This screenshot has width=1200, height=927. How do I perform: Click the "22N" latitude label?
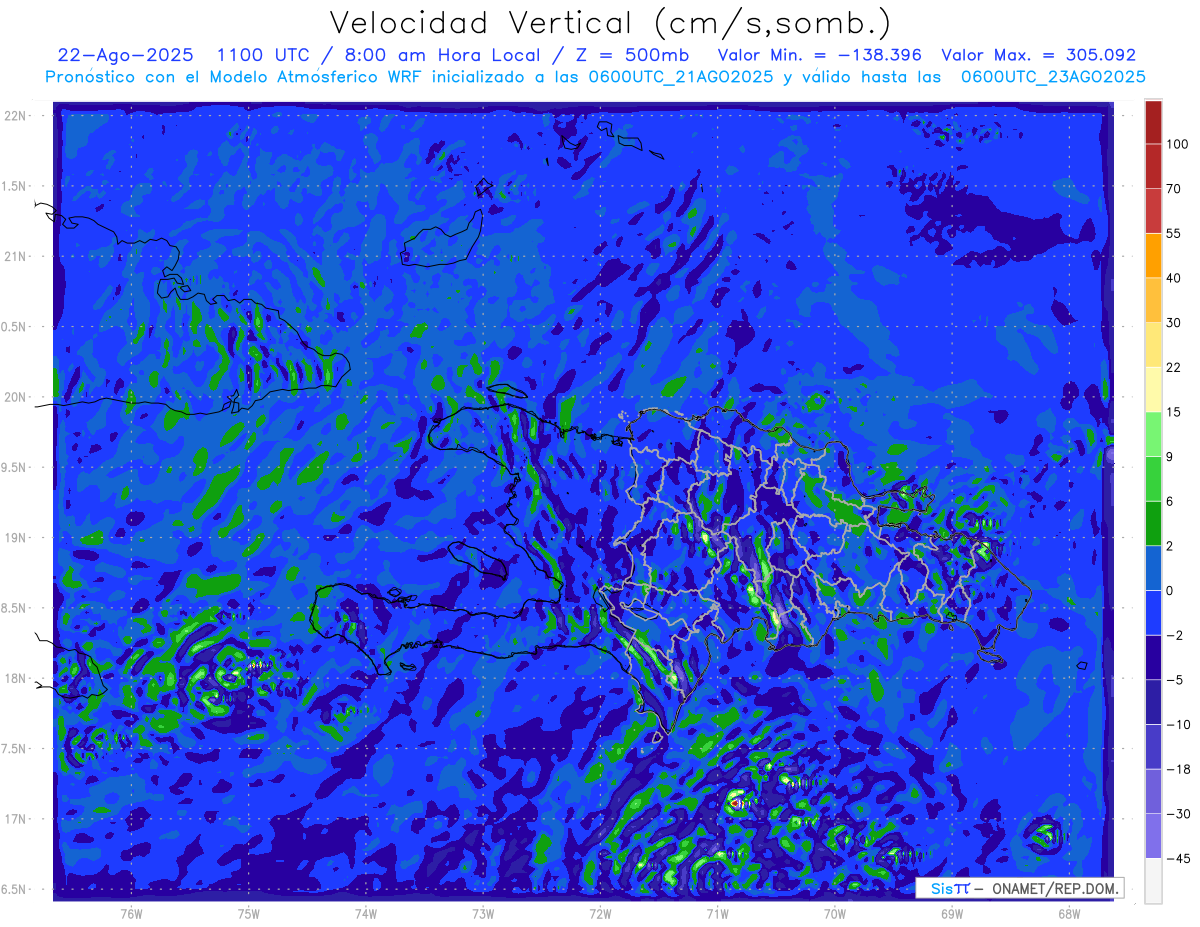point(17,116)
